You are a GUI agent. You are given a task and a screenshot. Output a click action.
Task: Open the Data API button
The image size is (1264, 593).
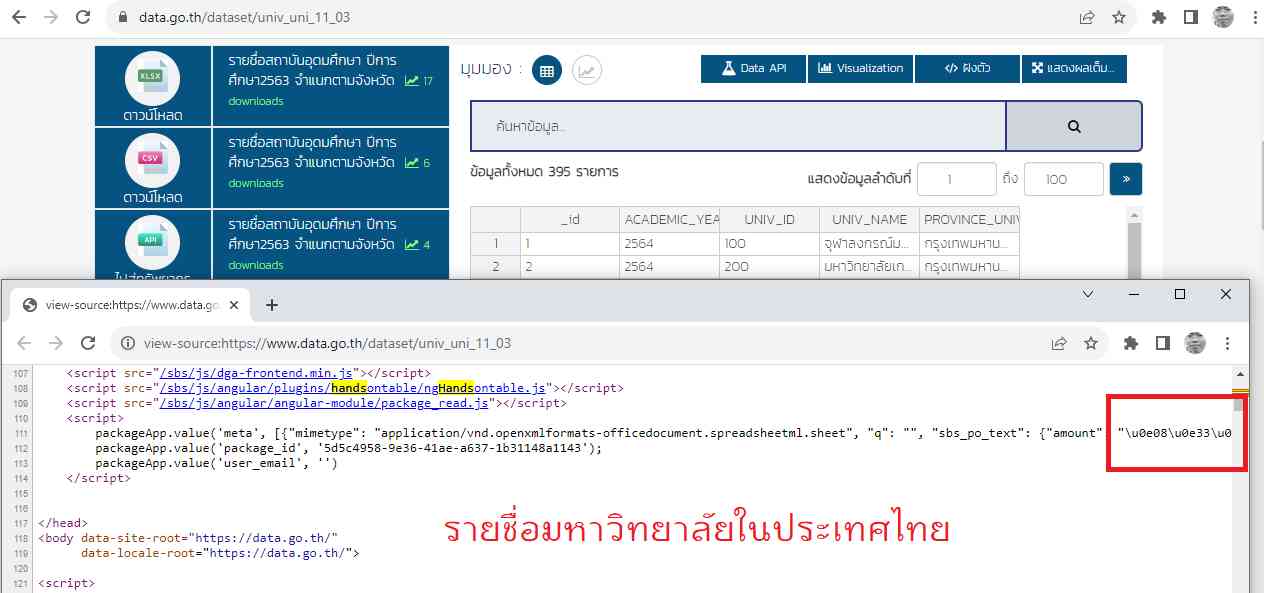(753, 68)
